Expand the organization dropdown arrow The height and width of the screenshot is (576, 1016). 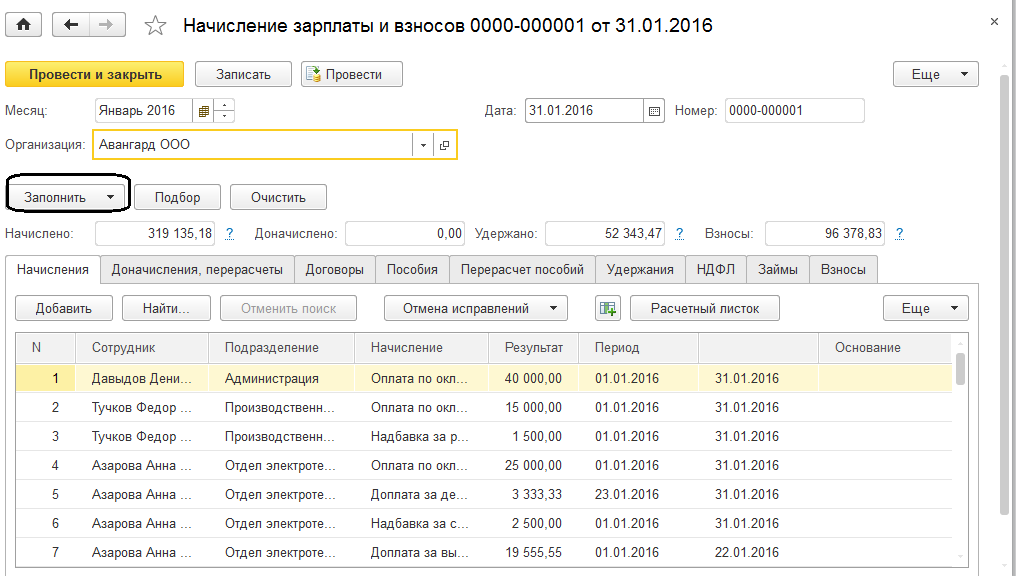pos(424,145)
